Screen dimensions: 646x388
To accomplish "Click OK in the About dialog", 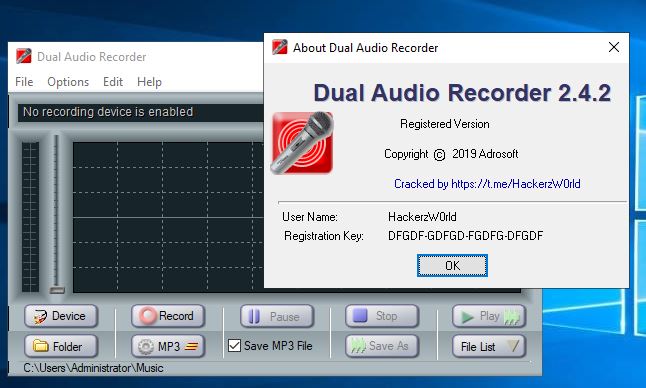I will [452, 266].
